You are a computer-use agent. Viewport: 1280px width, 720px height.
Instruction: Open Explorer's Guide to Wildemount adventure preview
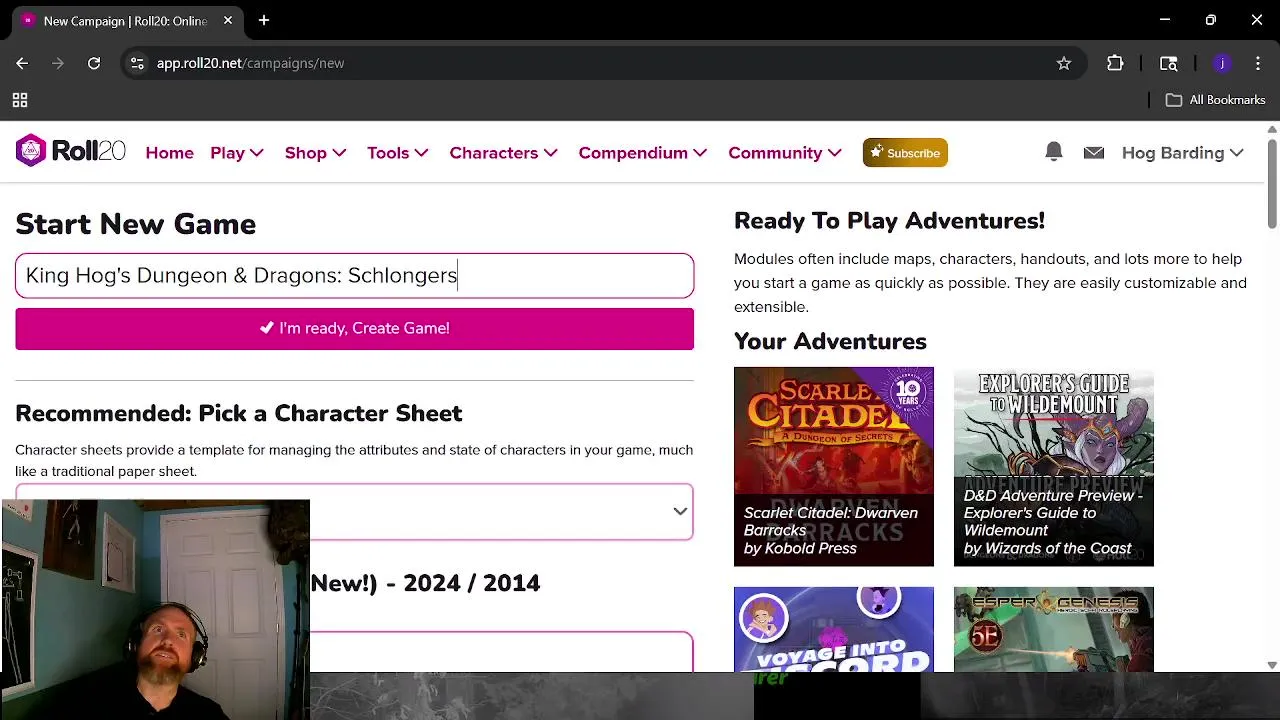pos(1054,466)
